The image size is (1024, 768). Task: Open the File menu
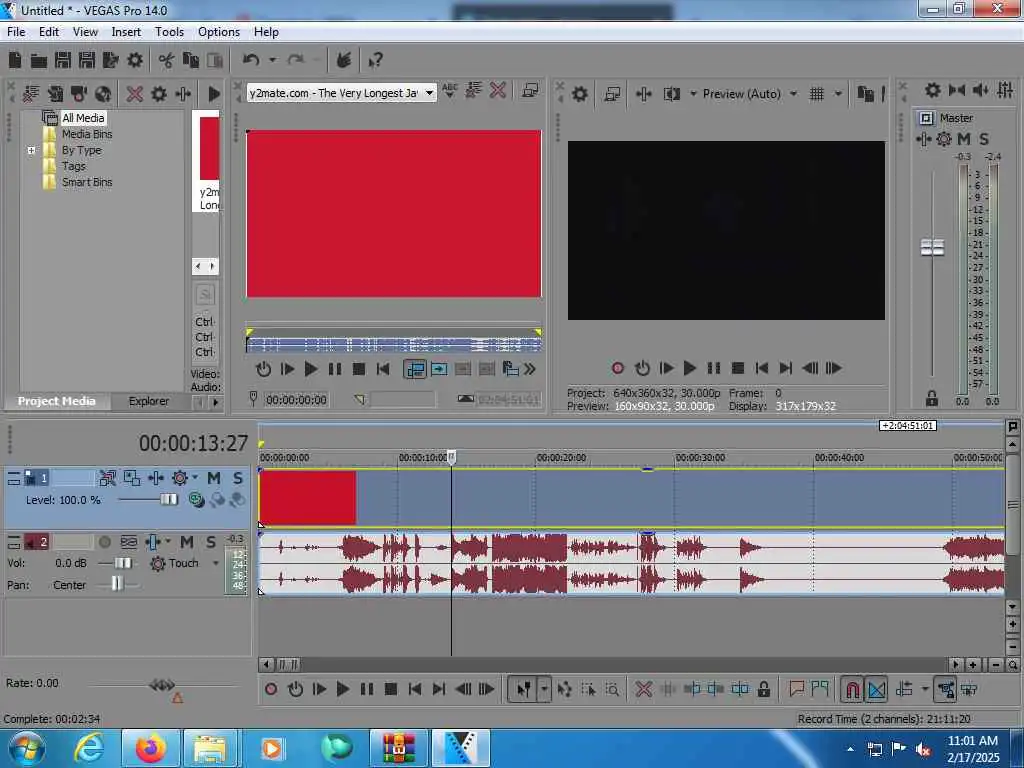tap(16, 32)
